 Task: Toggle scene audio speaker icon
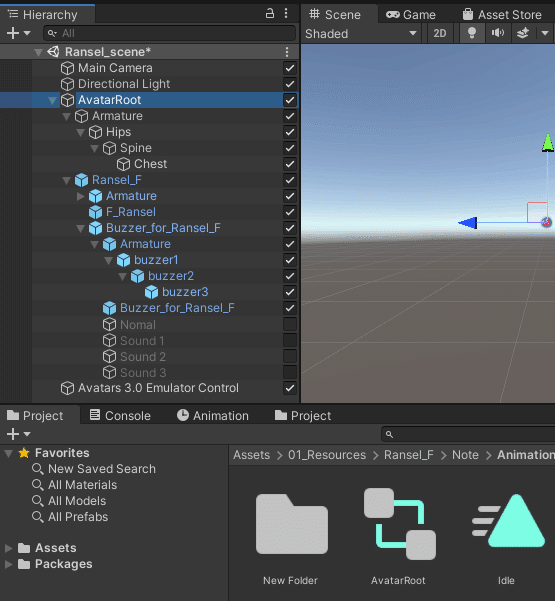click(498, 33)
